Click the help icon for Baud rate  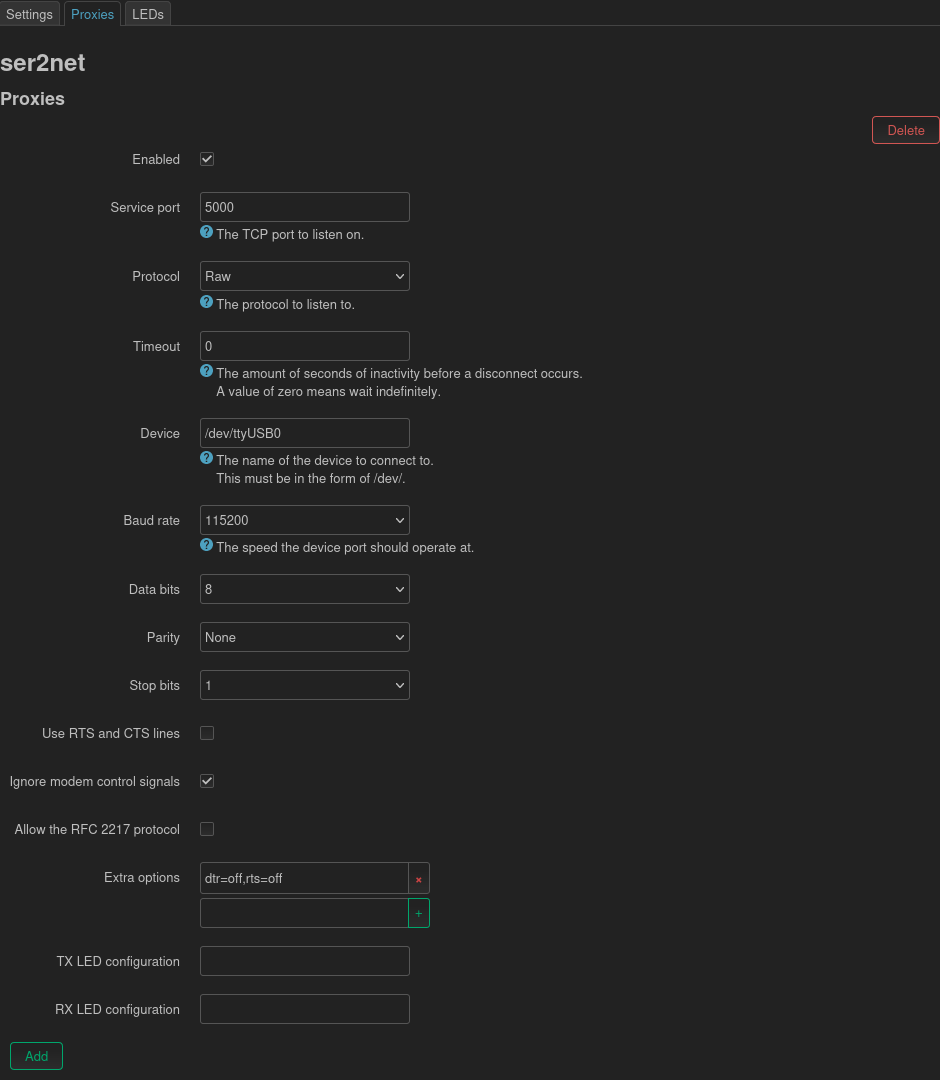(x=206, y=544)
